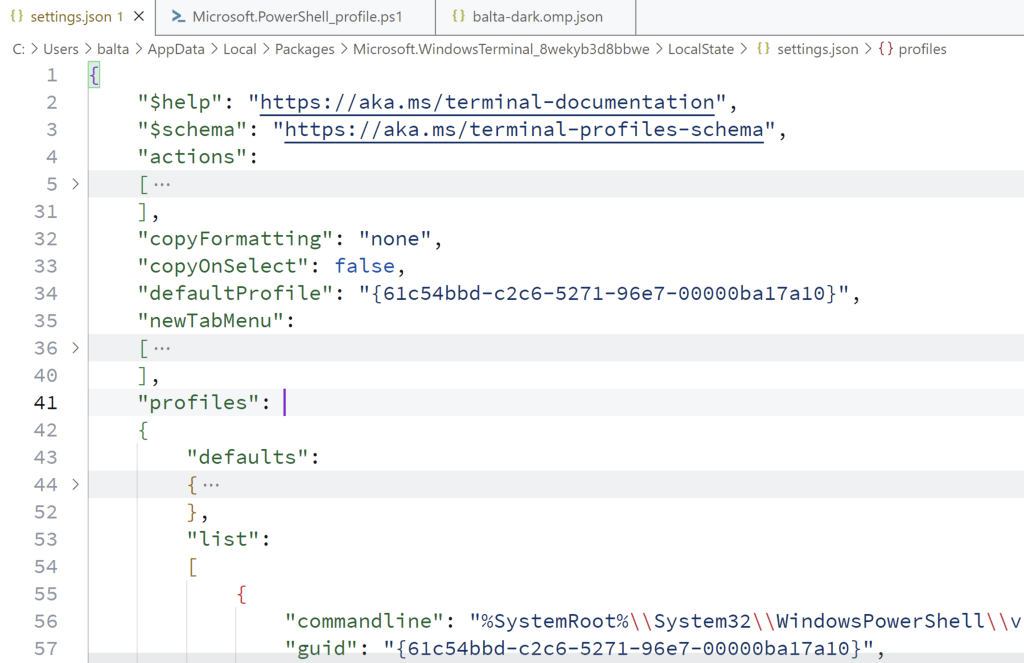
Task: Click the "copyFormatting" key text
Action: click(236, 239)
